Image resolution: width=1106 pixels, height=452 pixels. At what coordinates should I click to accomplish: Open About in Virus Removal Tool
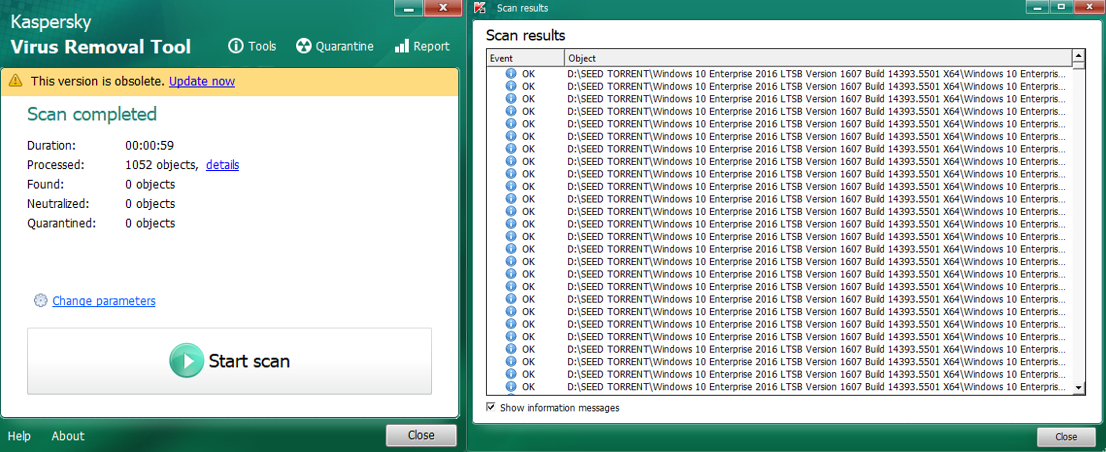pyautogui.click(x=68, y=436)
